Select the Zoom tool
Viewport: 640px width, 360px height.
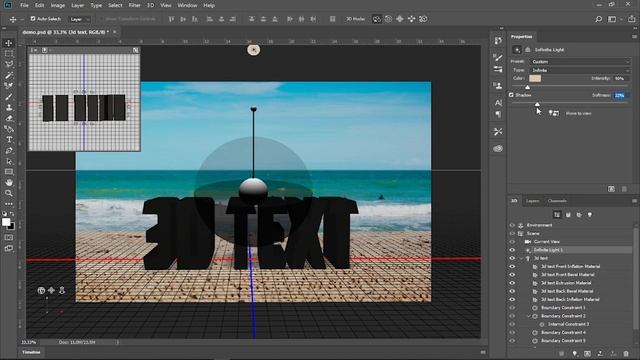[x=9, y=193]
